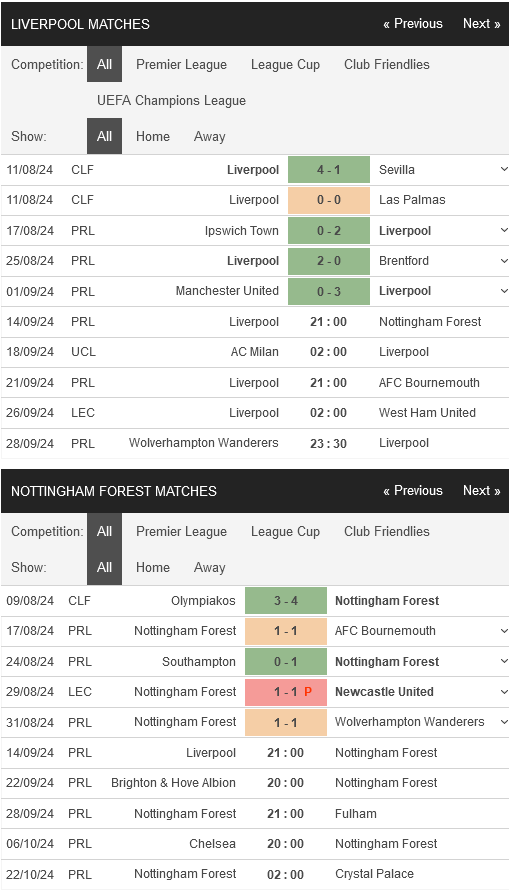Expand the Ipswich Town vs Liverpool match details
Screen dimensions: 509x895
[x=503, y=231]
